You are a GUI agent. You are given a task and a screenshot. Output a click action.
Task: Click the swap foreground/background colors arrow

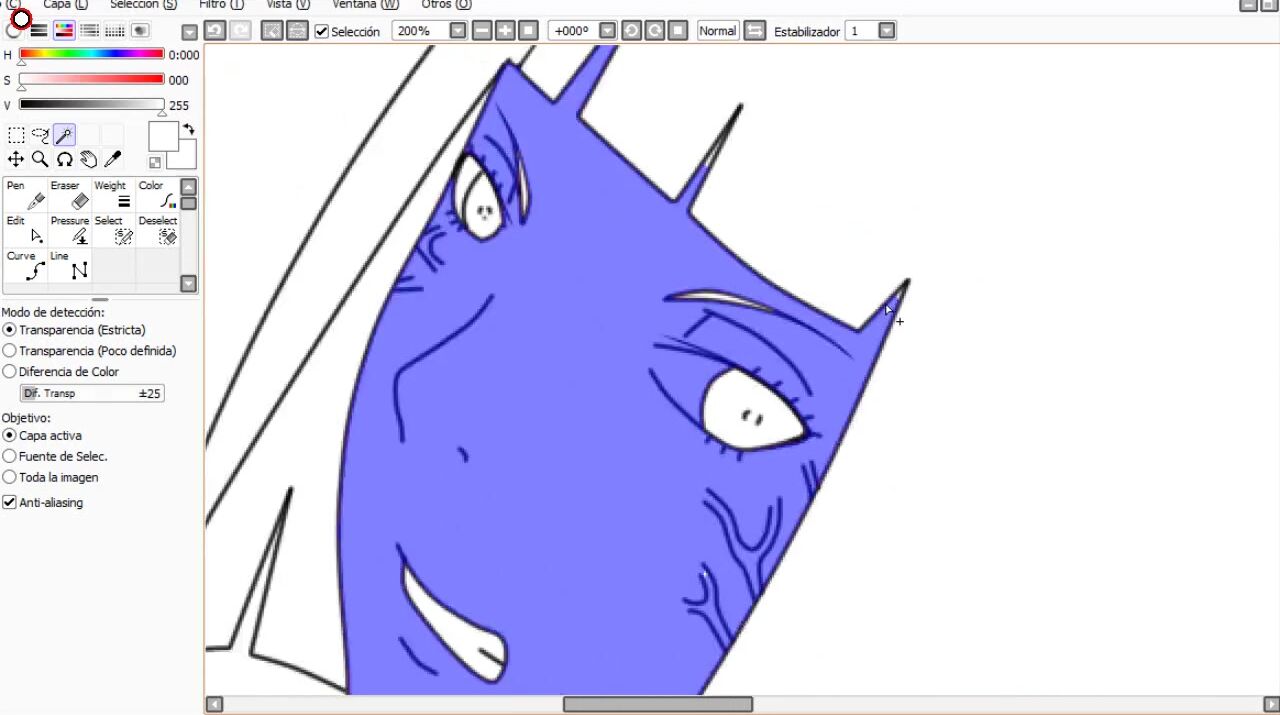pyautogui.click(x=188, y=130)
